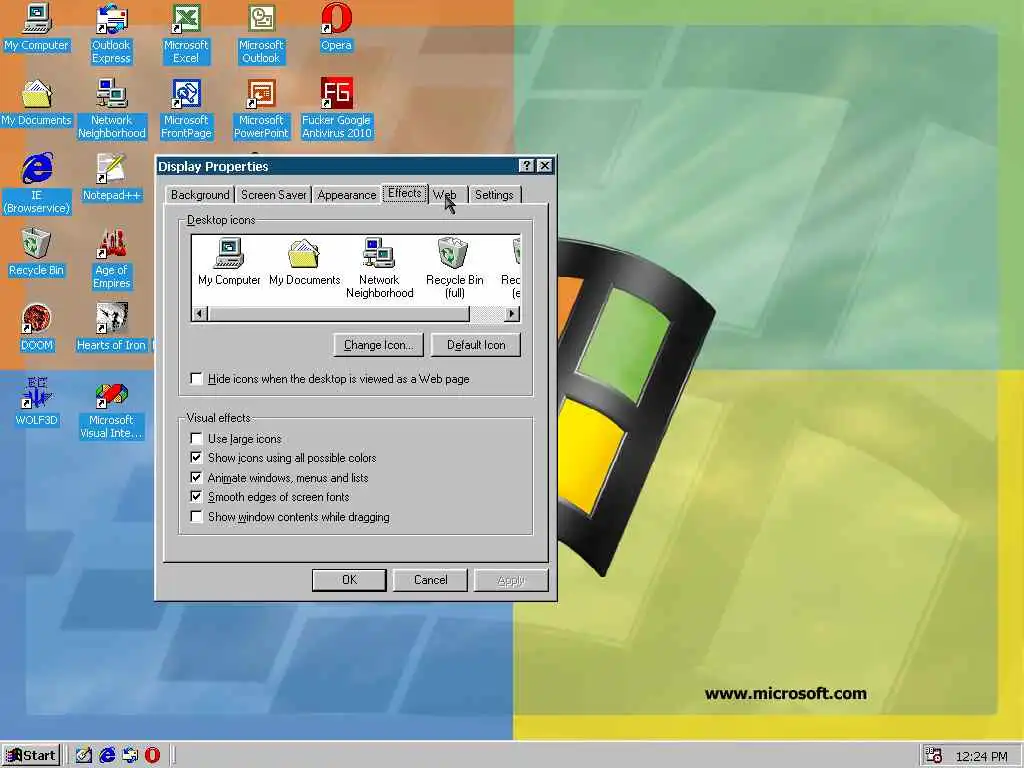Open Internet Explorer from quick launch
Image resolution: width=1024 pixels, height=768 pixels.
click(107, 756)
